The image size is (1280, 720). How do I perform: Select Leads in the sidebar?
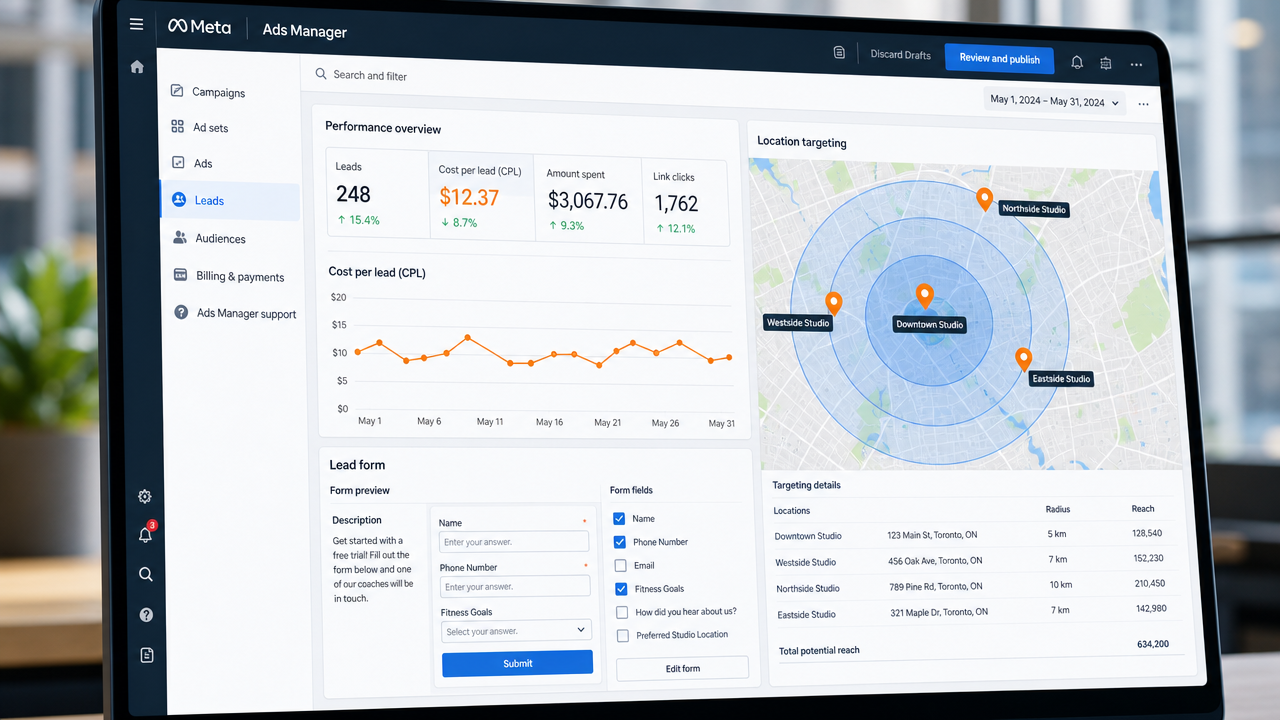(x=230, y=200)
